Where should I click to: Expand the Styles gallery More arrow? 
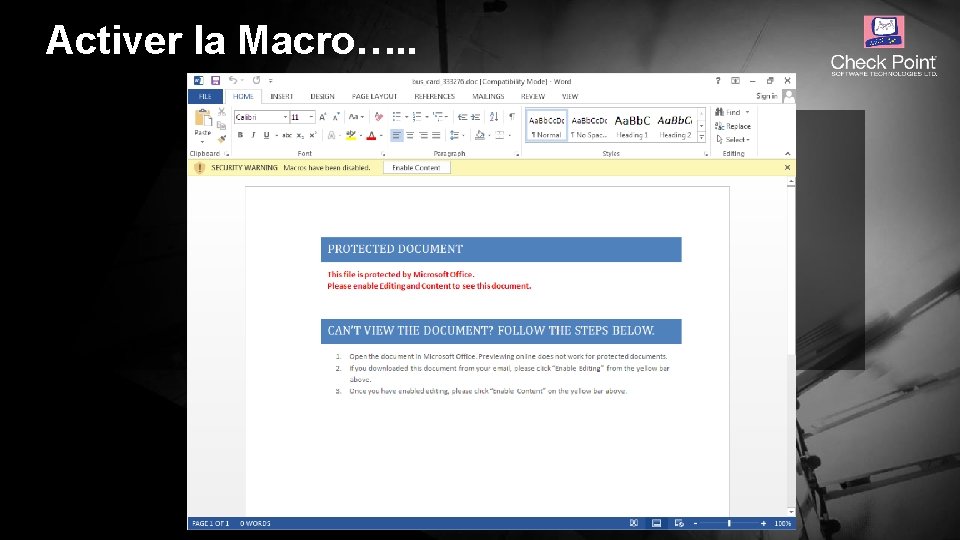coord(702,138)
